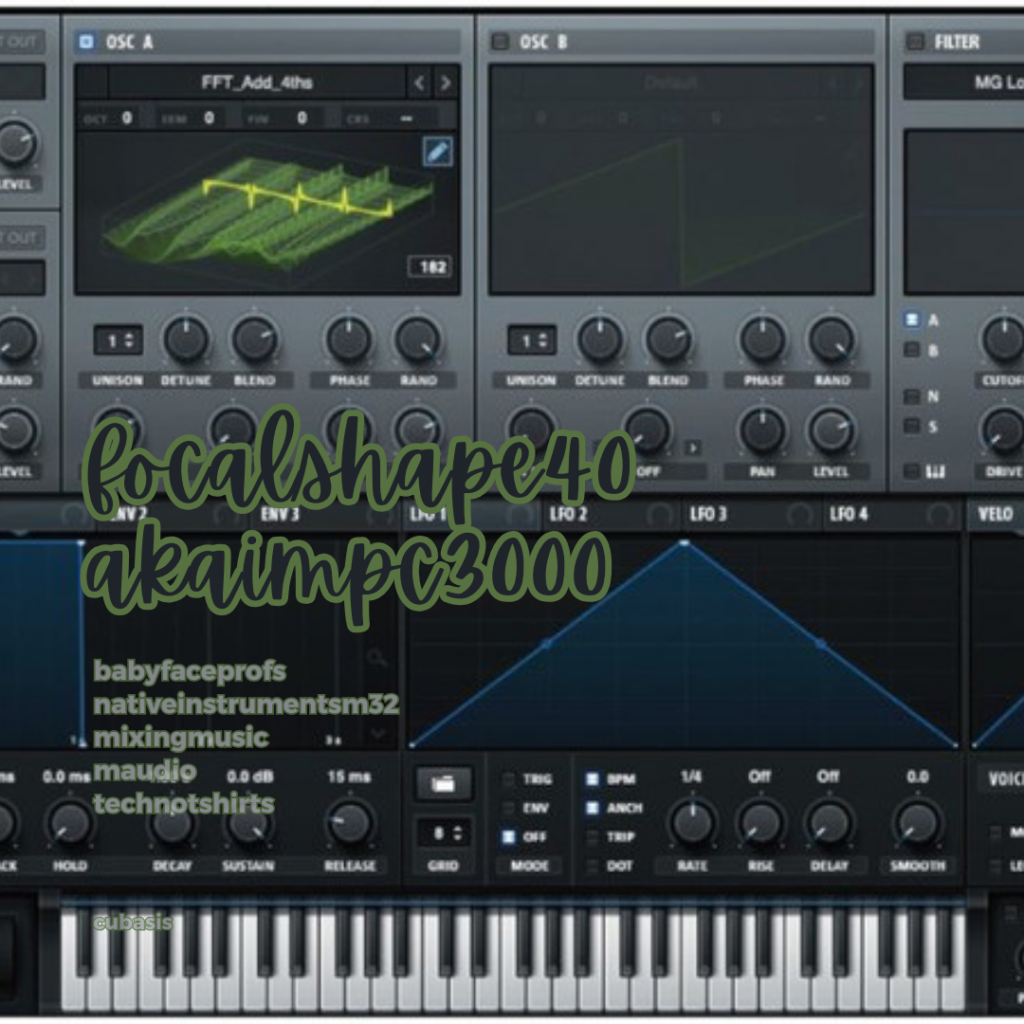Click the envelope Release knob

350,824
